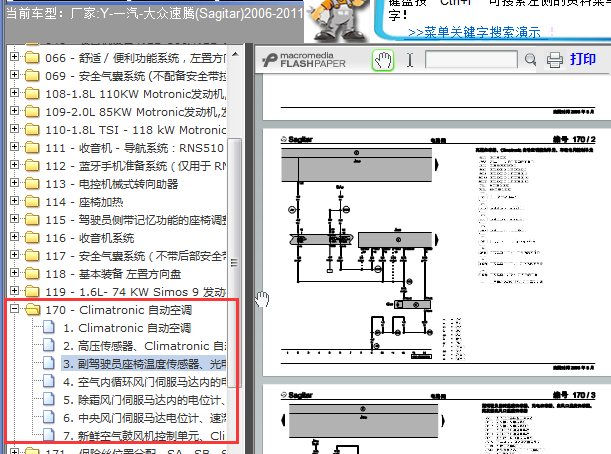Click the 112 Bluetooth folder icon
The image size is (611, 454).
pyautogui.click(x=32, y=166)
